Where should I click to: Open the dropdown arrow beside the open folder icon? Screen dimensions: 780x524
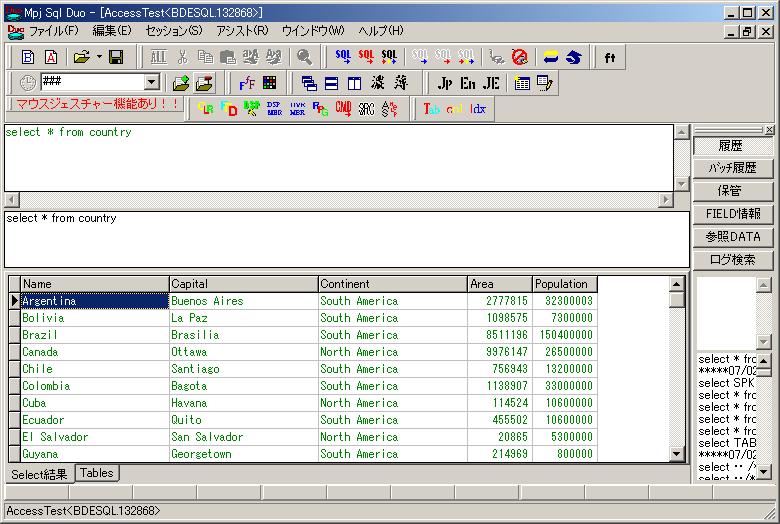click(99, 57)
